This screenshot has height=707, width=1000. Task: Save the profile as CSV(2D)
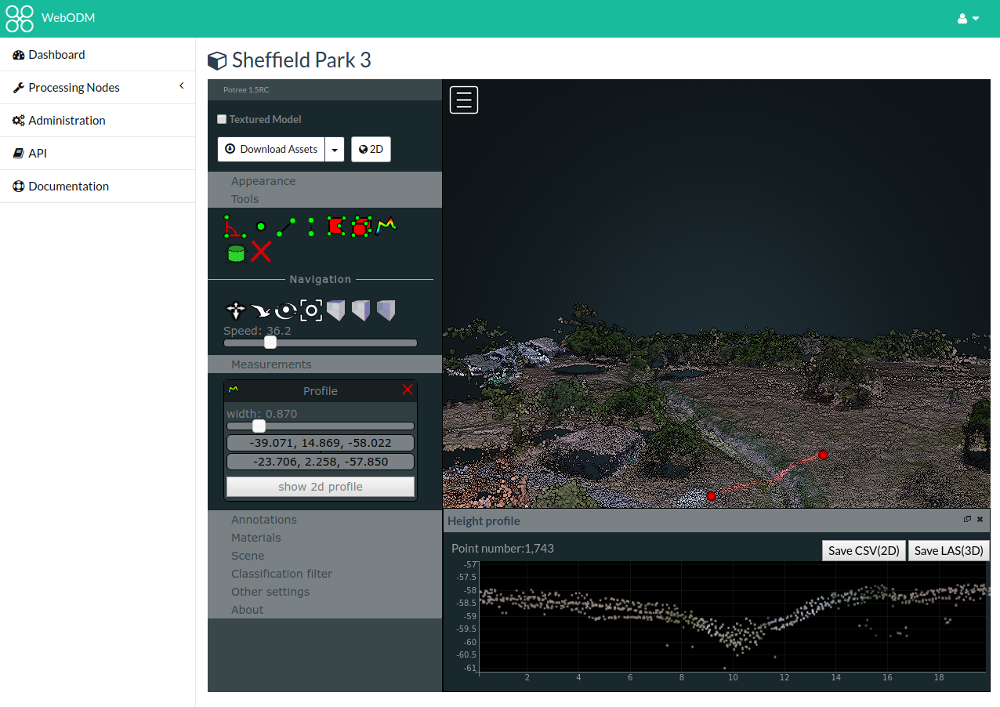click(864, 550)
